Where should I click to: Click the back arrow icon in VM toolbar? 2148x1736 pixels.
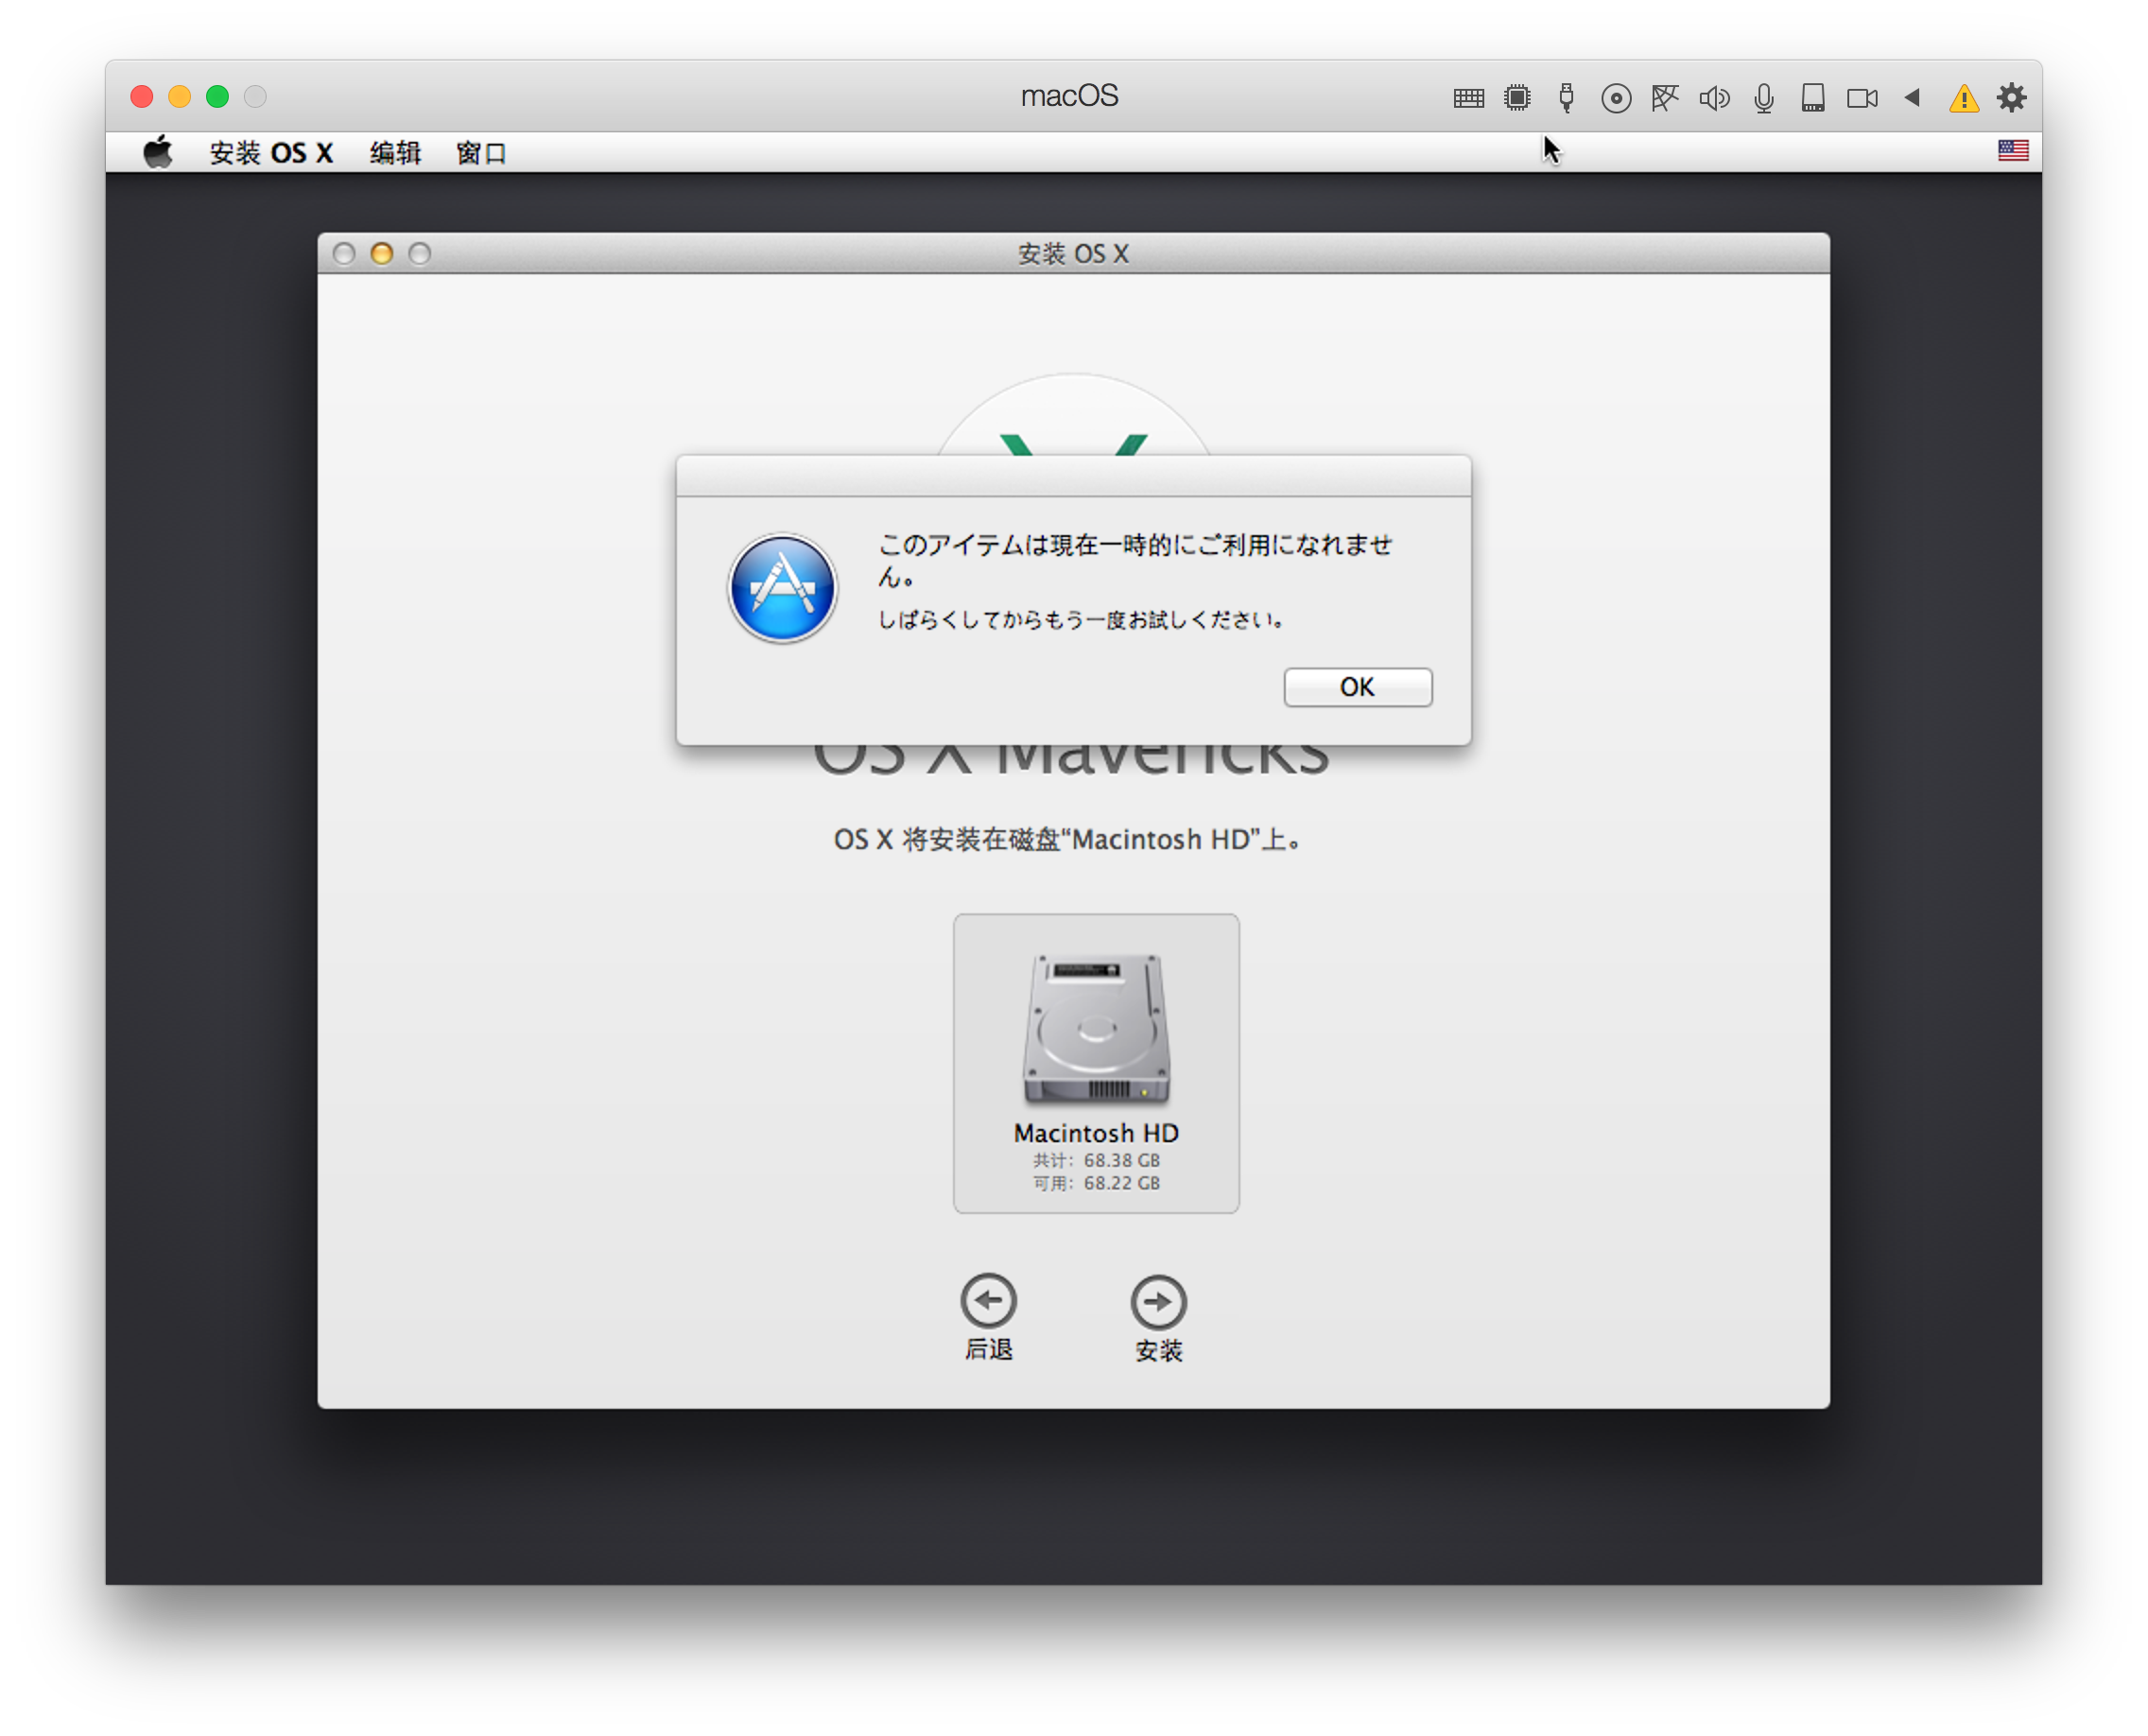pos(1911,97)
